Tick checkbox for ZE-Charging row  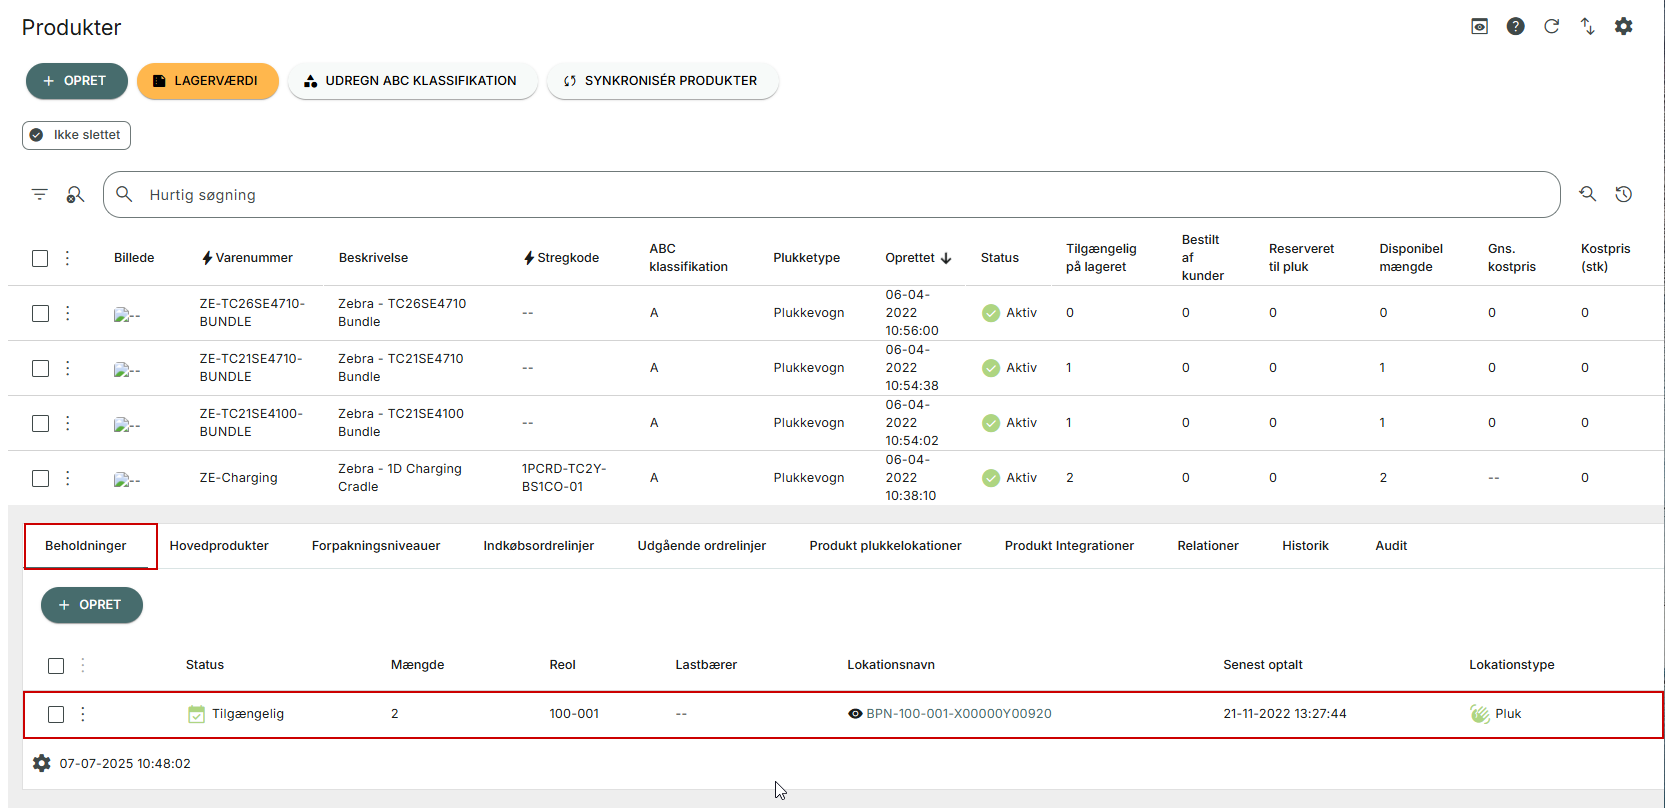[40, 478]
